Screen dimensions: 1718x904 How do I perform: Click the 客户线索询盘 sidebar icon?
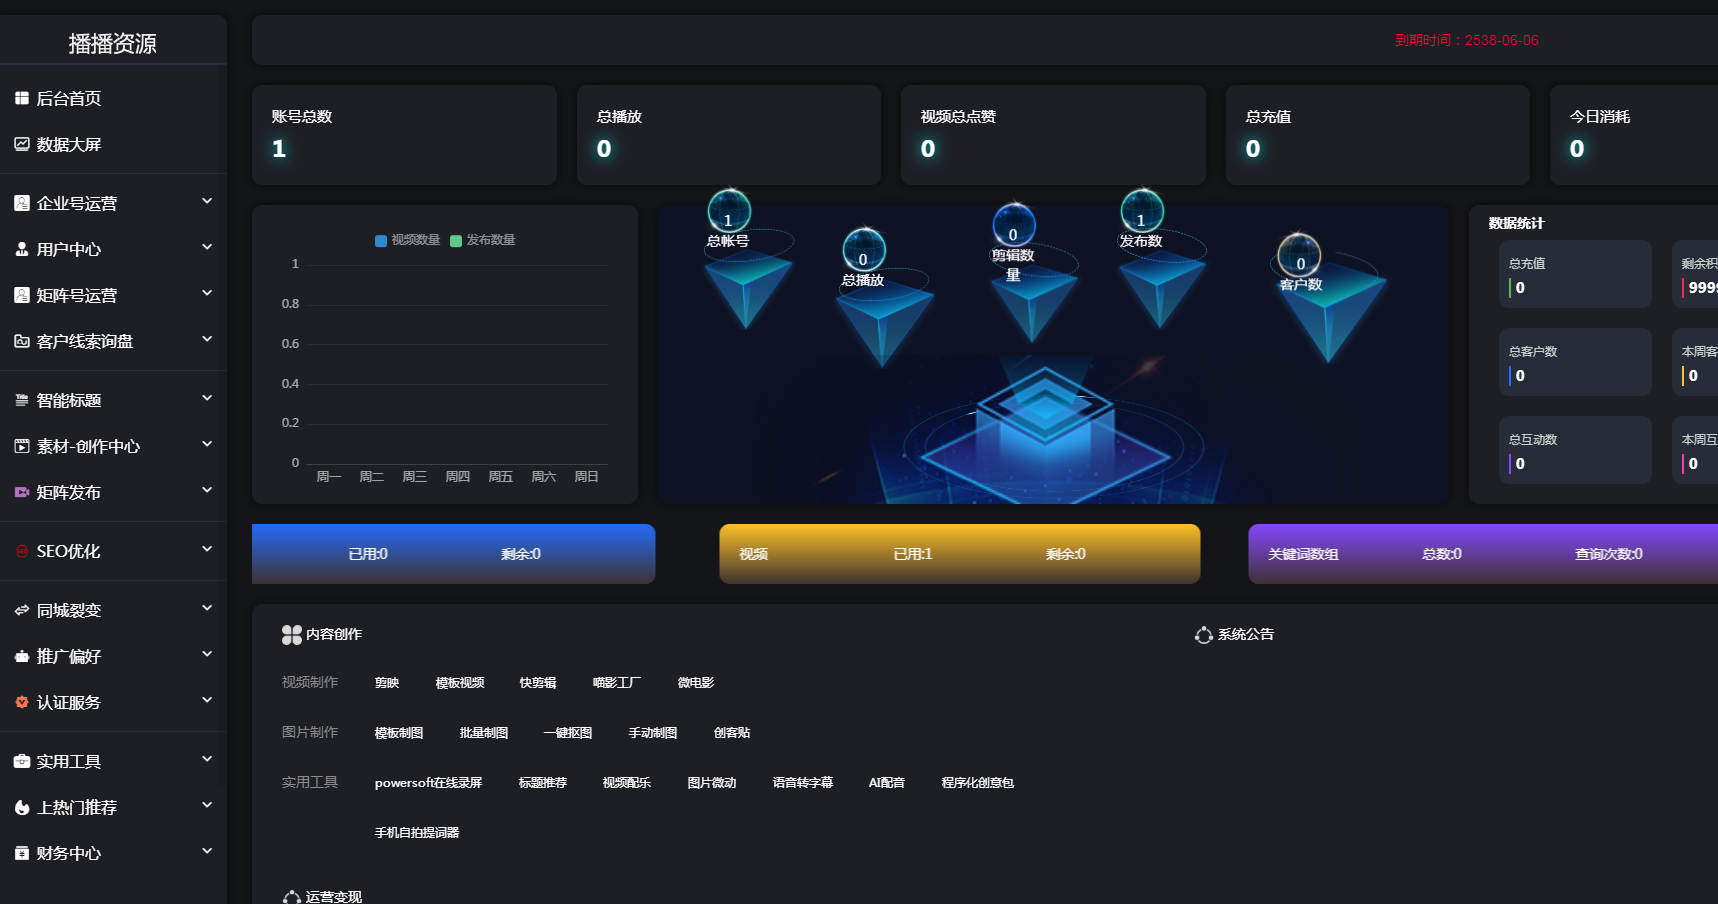coord(22,341)
